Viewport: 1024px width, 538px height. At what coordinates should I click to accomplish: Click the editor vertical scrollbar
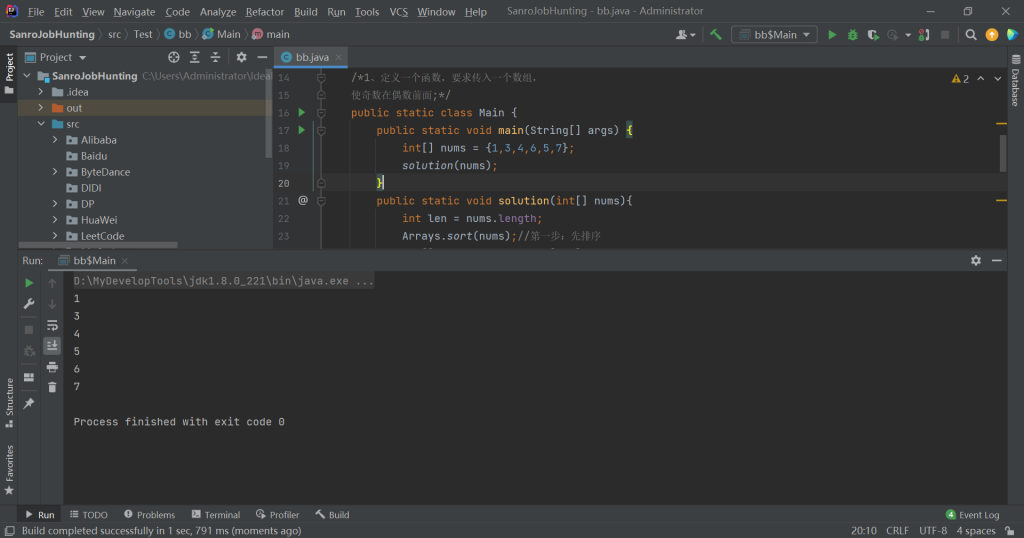tap(1003, 153)
